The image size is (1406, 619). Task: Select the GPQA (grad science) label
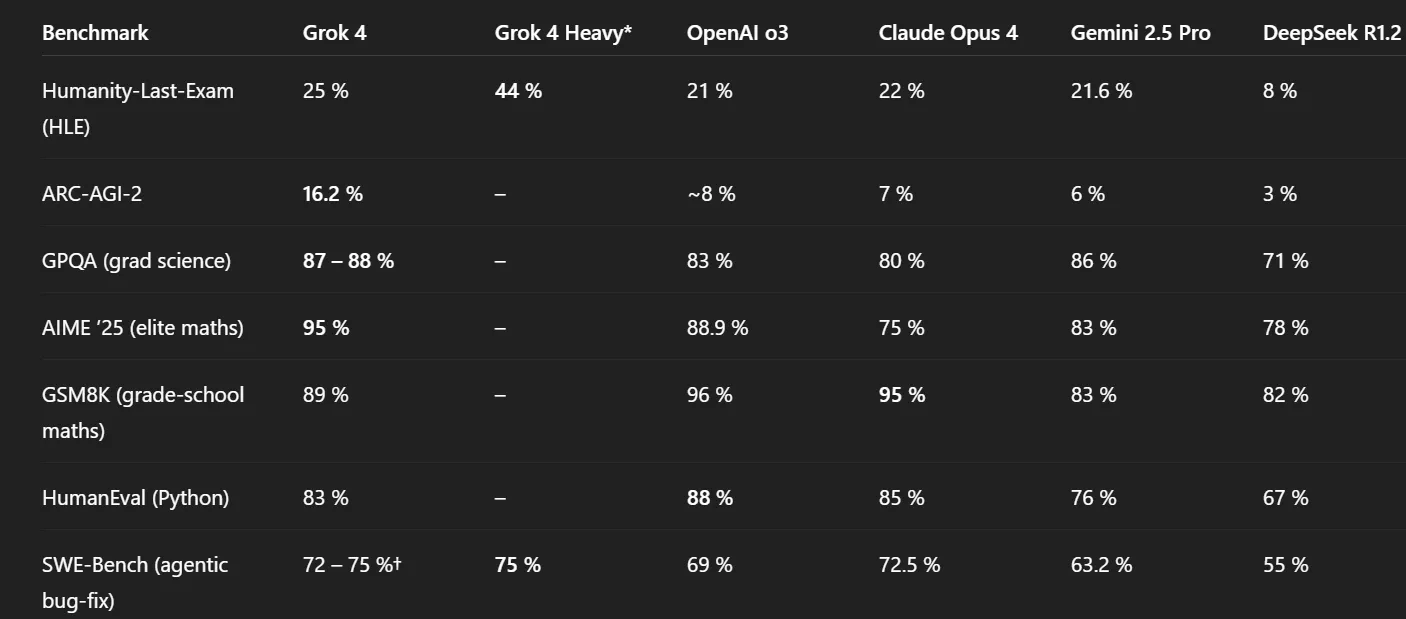coord(136,261)
